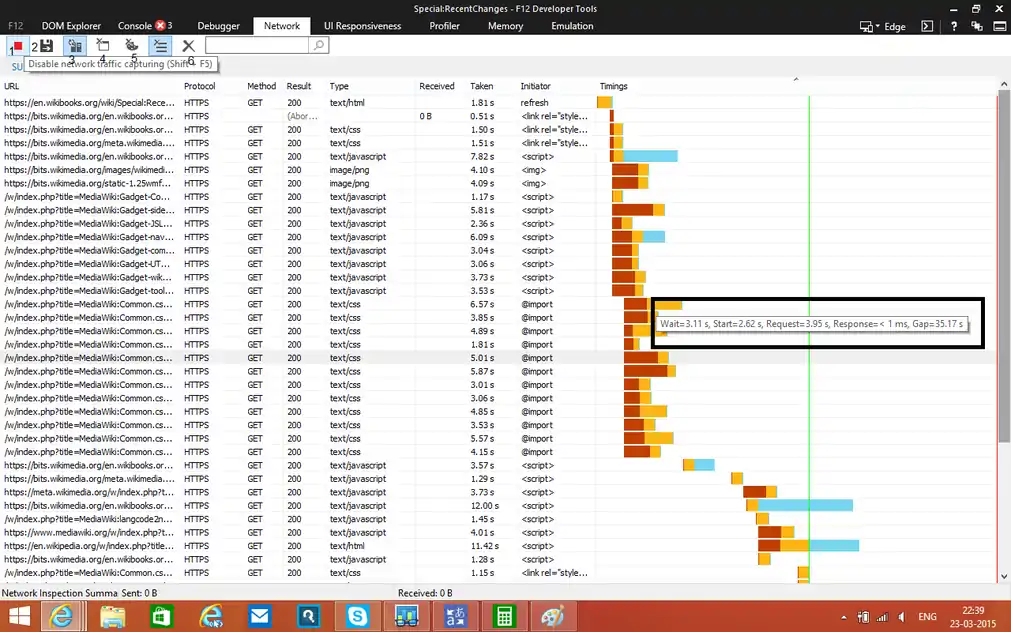Screen dimensions: 1011x632
Task: Click the magnifier search icon
Action: 318,46
